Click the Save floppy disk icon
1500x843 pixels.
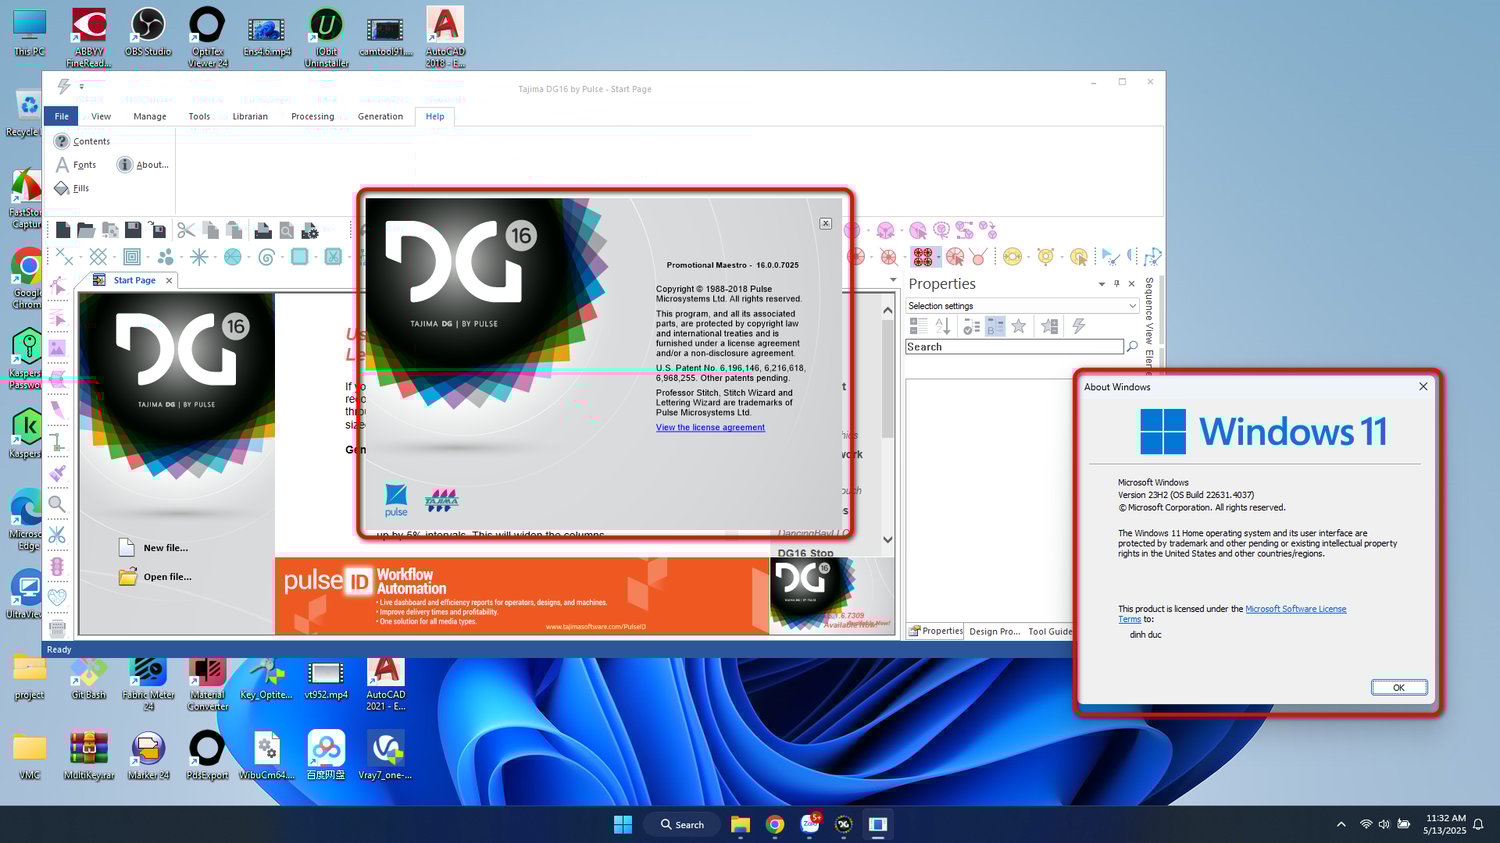133,231
